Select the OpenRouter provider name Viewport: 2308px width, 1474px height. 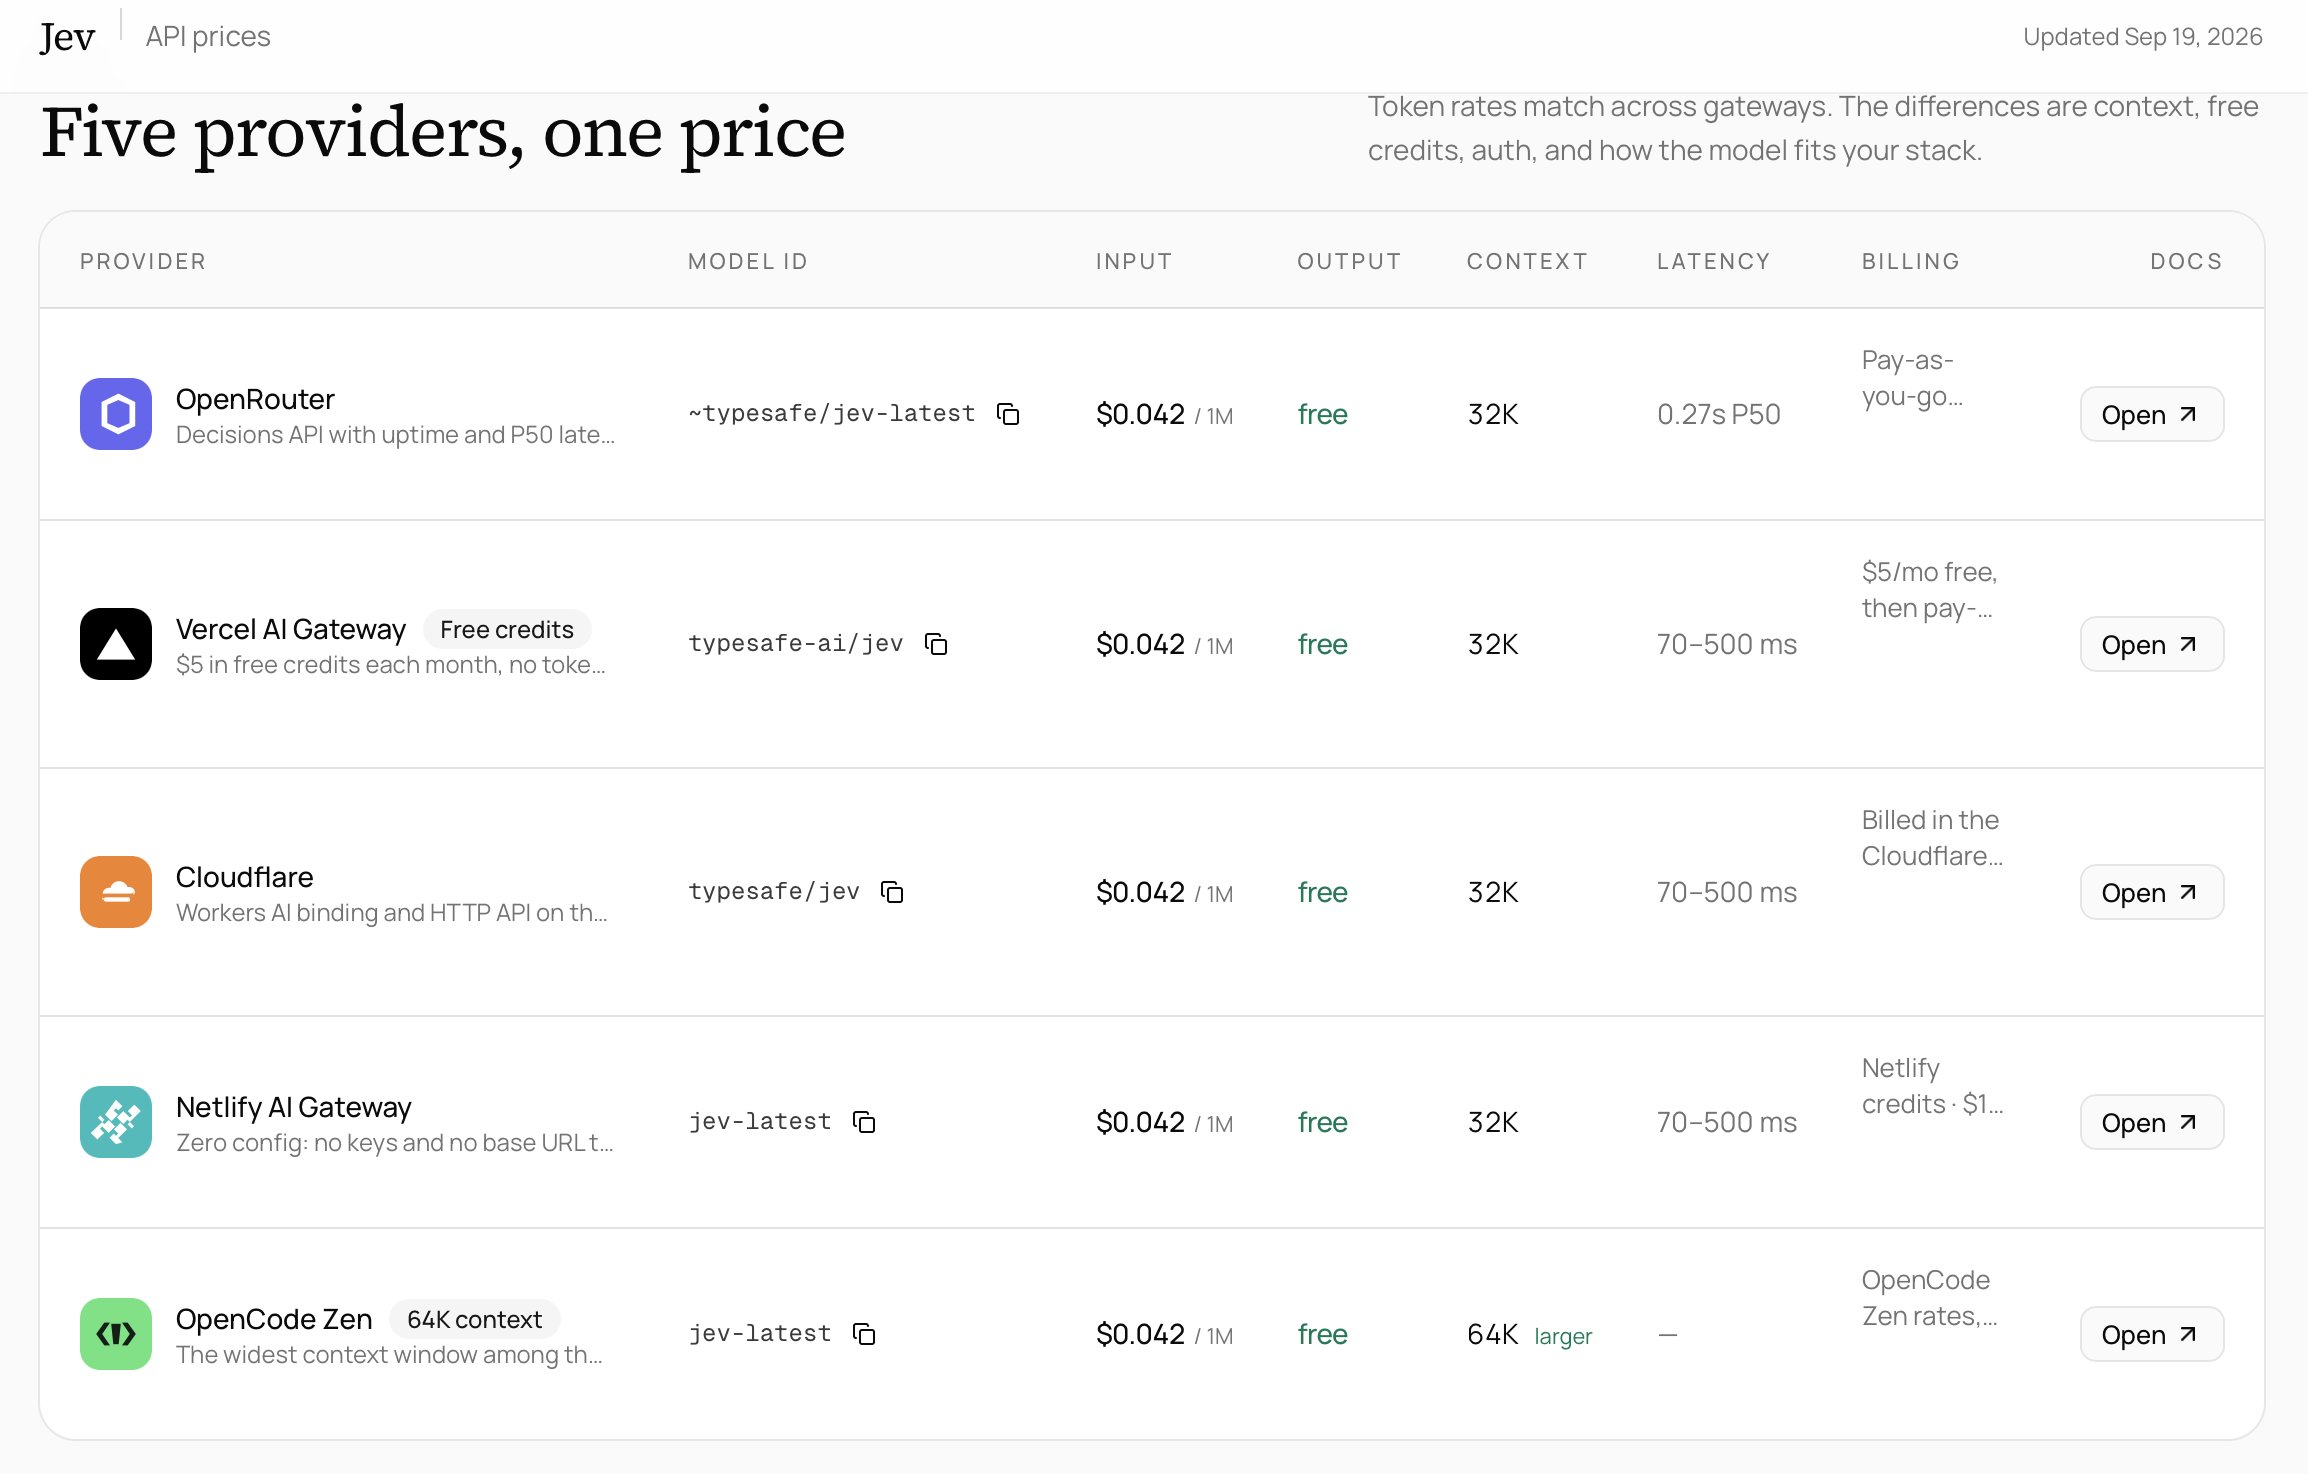pyautogui.click(x=255, y=399)
